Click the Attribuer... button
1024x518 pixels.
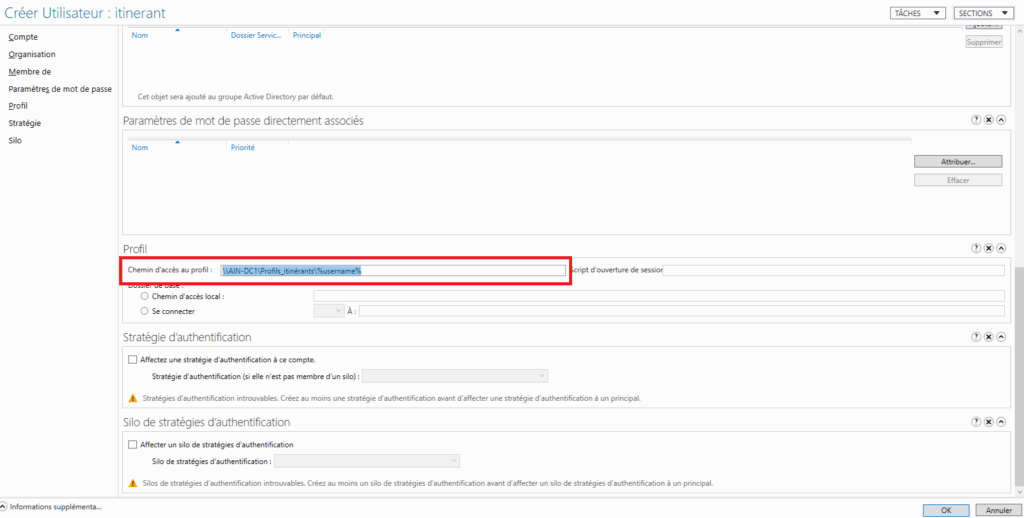pos(957,161)
